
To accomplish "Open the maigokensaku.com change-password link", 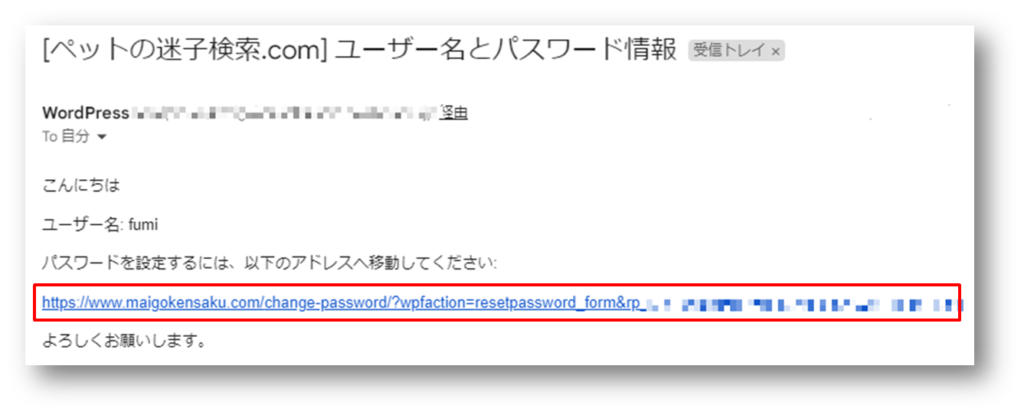I will click(x=502, y=303).
